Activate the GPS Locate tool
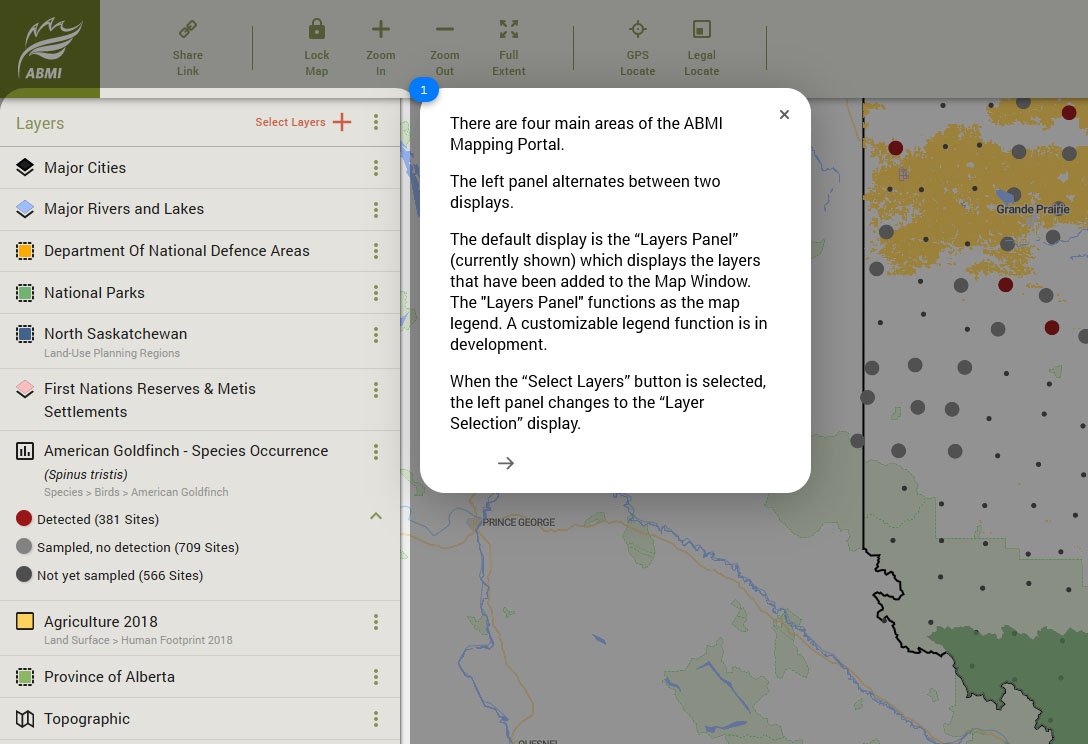Viewport: 1088px width, 744px height. tap(638, 48)
